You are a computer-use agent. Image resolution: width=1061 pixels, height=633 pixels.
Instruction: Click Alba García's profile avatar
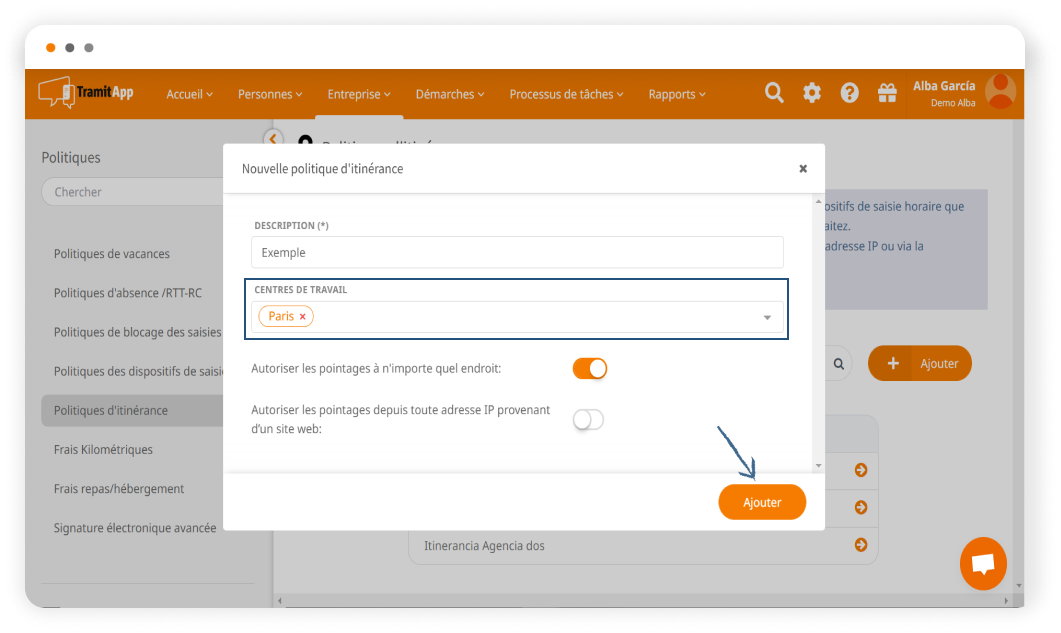pyautogui.click(x=1000, y=92)
